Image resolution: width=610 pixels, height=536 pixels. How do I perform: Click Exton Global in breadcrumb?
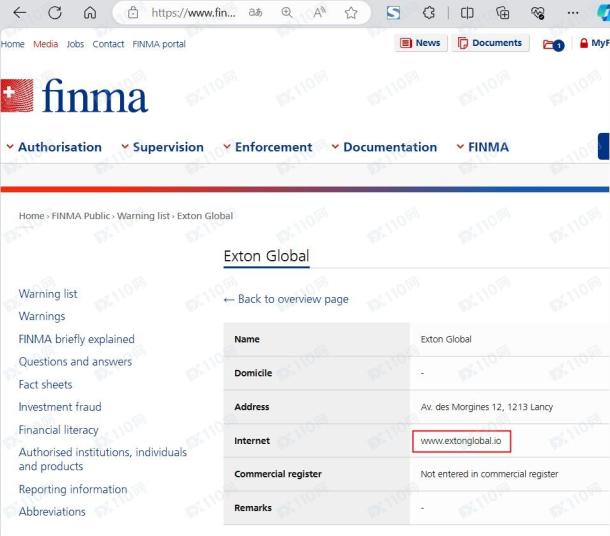pyautogui.click(x=205, y=216)
